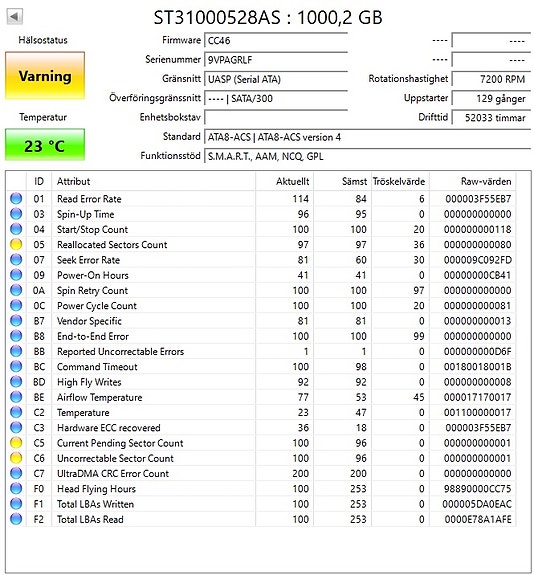Image resolution: width=534 pixels, height=575 pixels.
Task: Click the blue status dot for Start/Stop Count
Action: [x=16, y=229]
